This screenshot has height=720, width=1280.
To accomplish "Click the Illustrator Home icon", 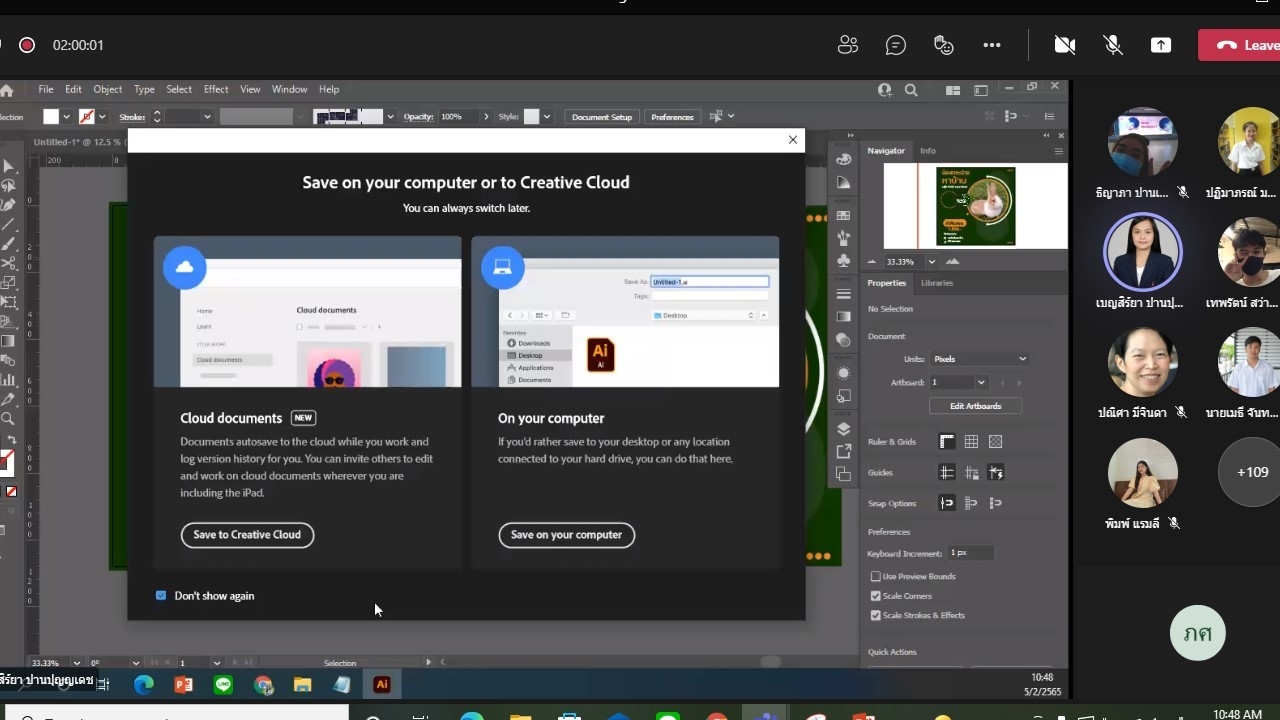I will [x=6, y=90].
